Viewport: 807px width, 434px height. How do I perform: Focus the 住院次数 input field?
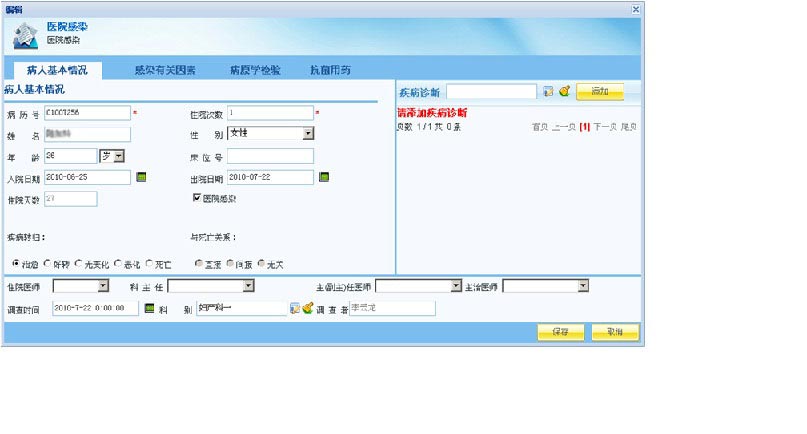click(270, 113)
